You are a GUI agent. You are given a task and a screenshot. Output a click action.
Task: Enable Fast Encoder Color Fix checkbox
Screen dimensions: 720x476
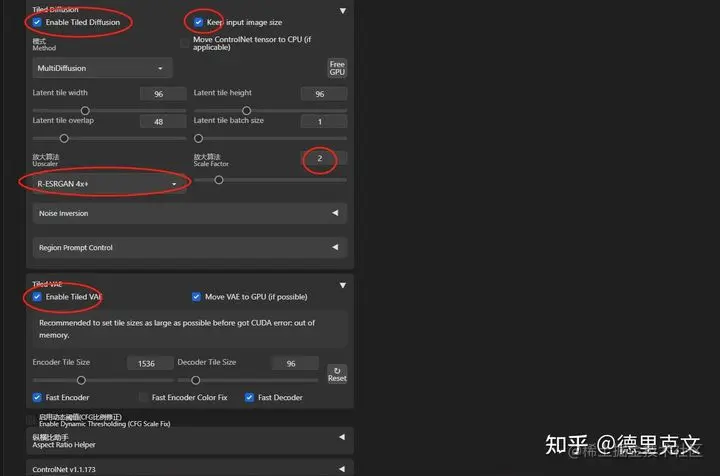click(x=143, y=398)
